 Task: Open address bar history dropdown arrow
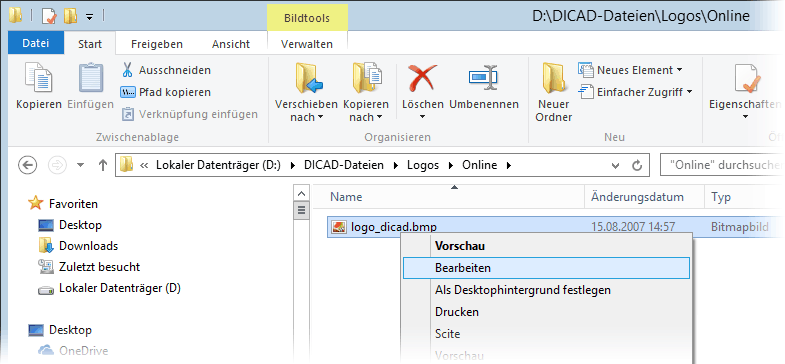point(616,165)
